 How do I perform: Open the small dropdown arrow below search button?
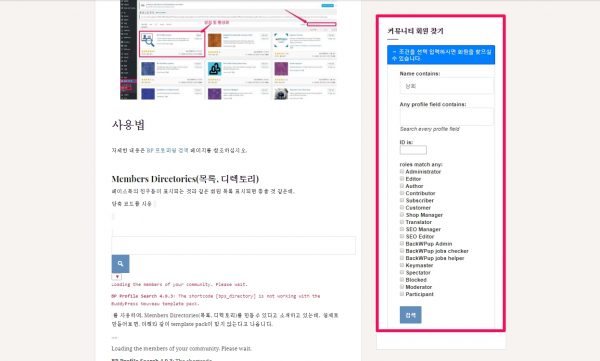[117, 277]
